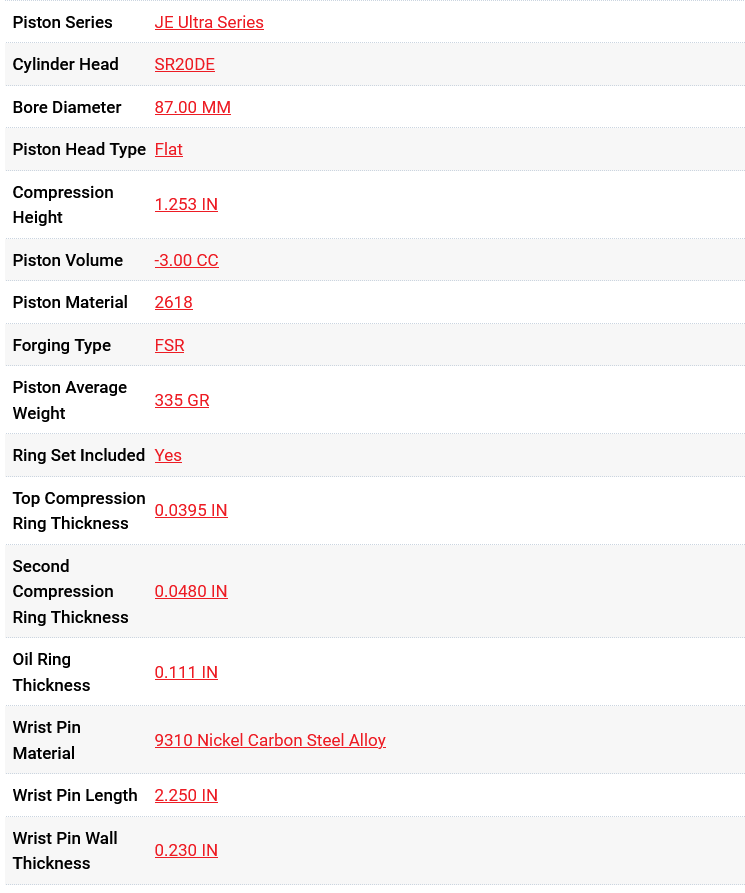Click the Bore Diameter row label

67,107
